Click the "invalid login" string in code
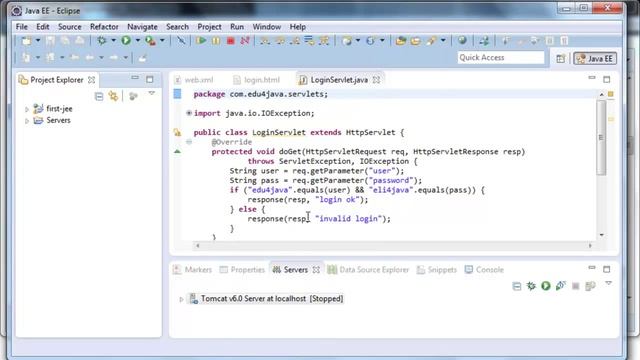The width and height of the screenshot is (640, 360). (348, 219)
